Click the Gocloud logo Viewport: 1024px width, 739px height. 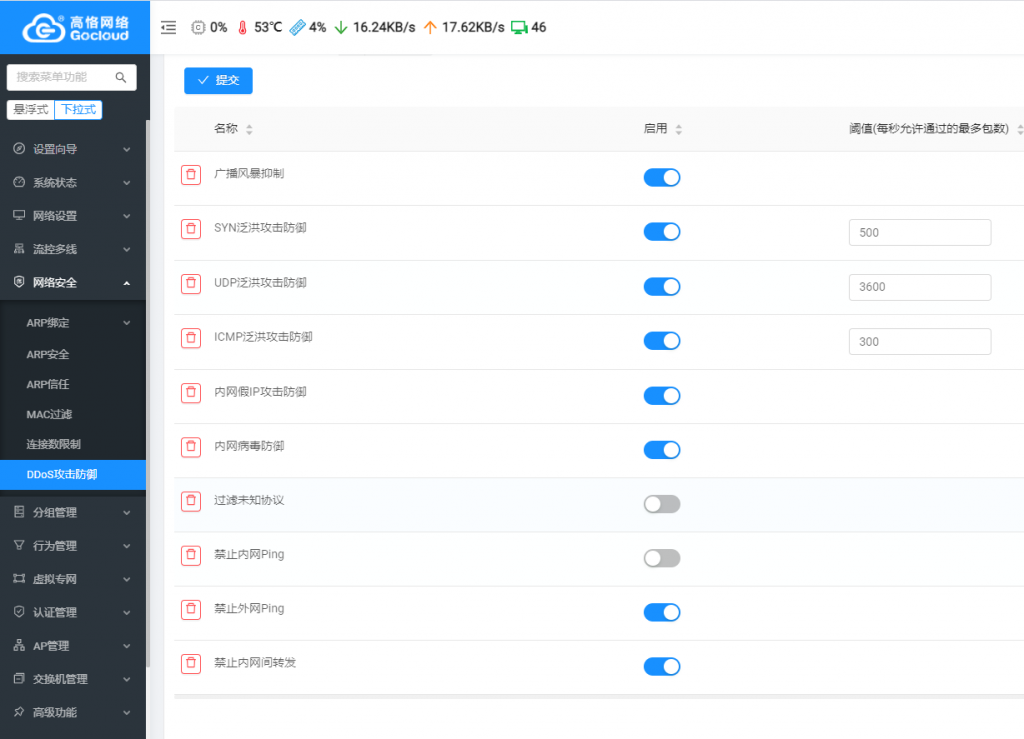(x=74, y=28)
